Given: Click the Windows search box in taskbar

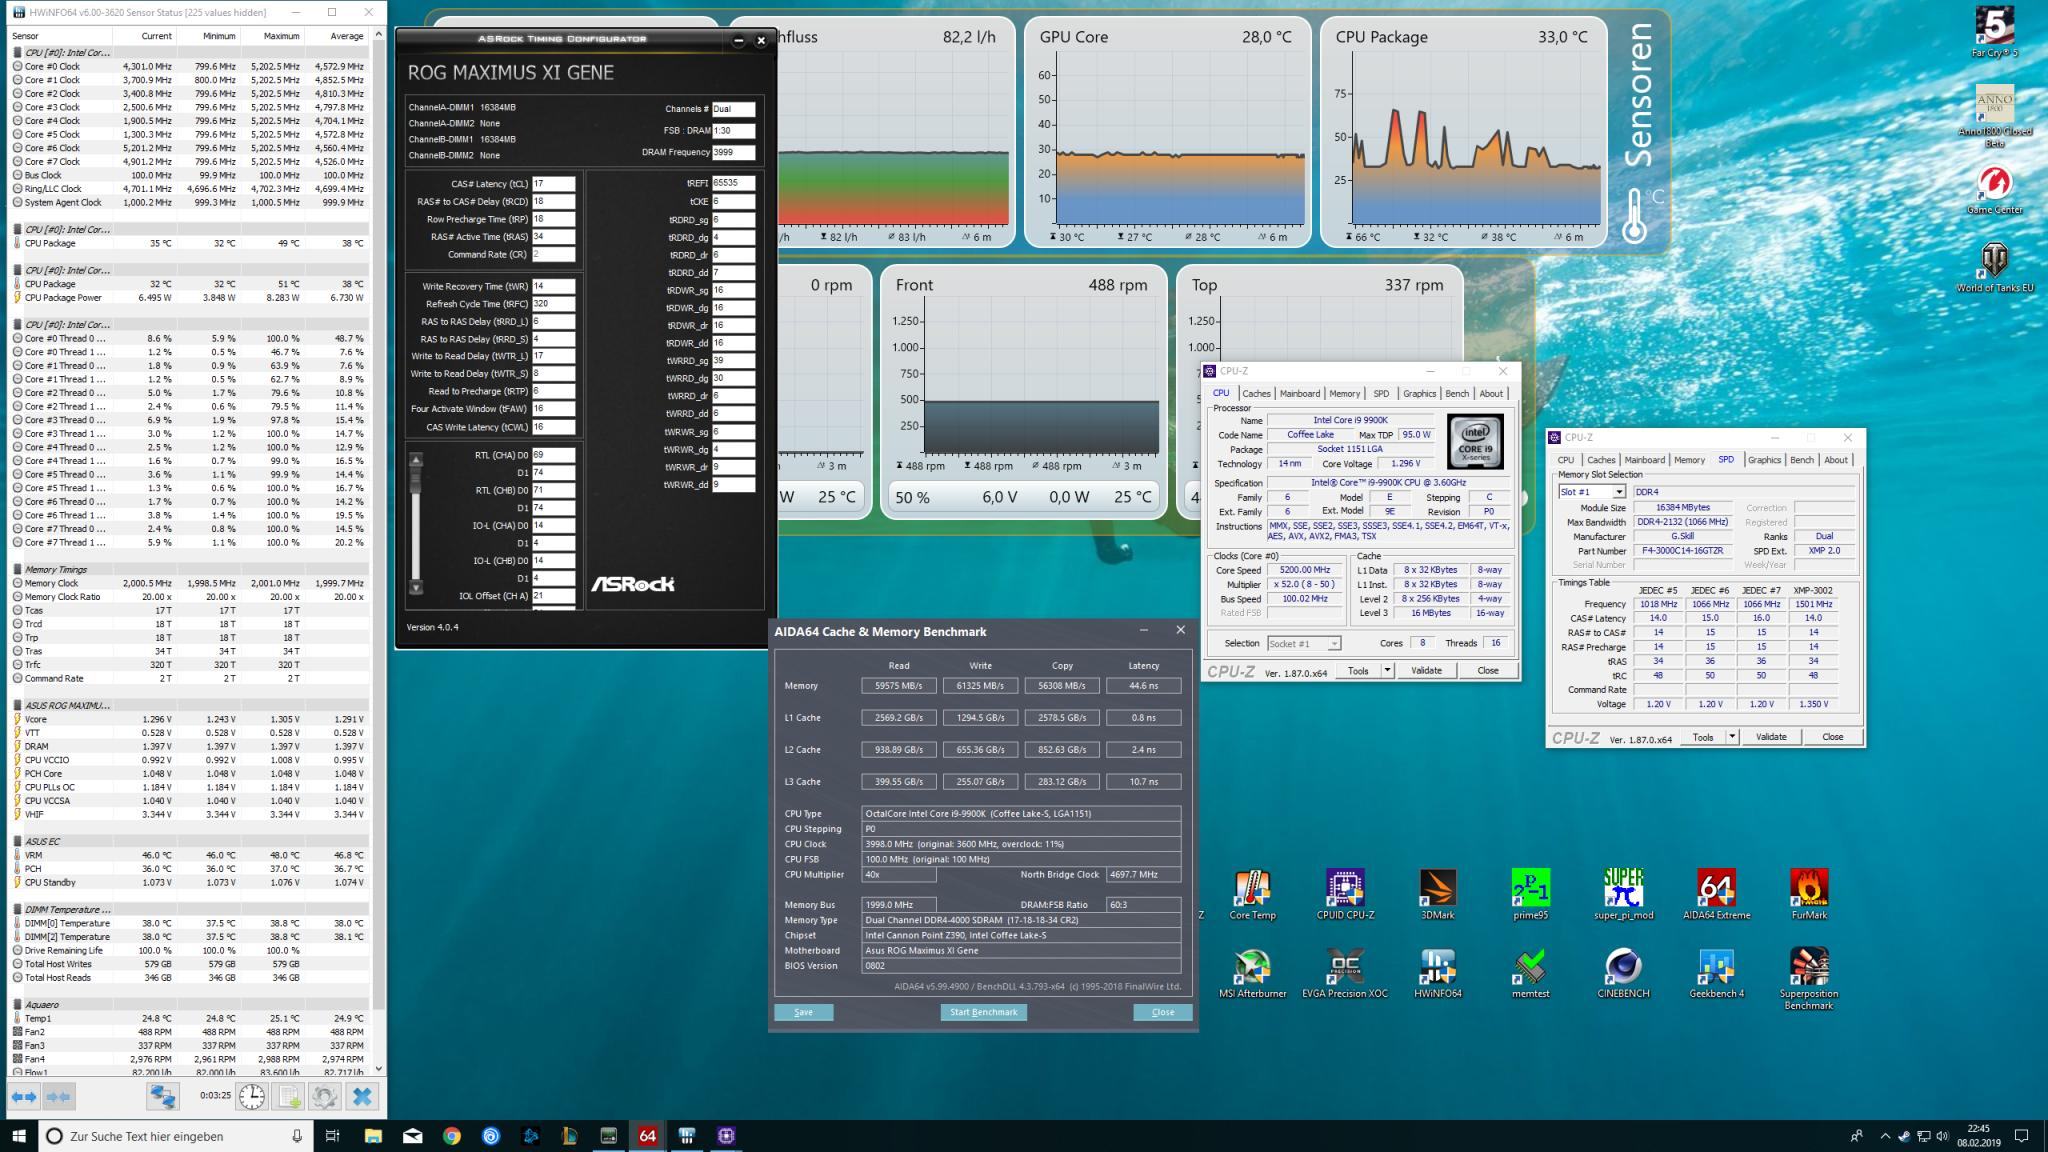Looking at the screenshot, I should pos(174,1136).
